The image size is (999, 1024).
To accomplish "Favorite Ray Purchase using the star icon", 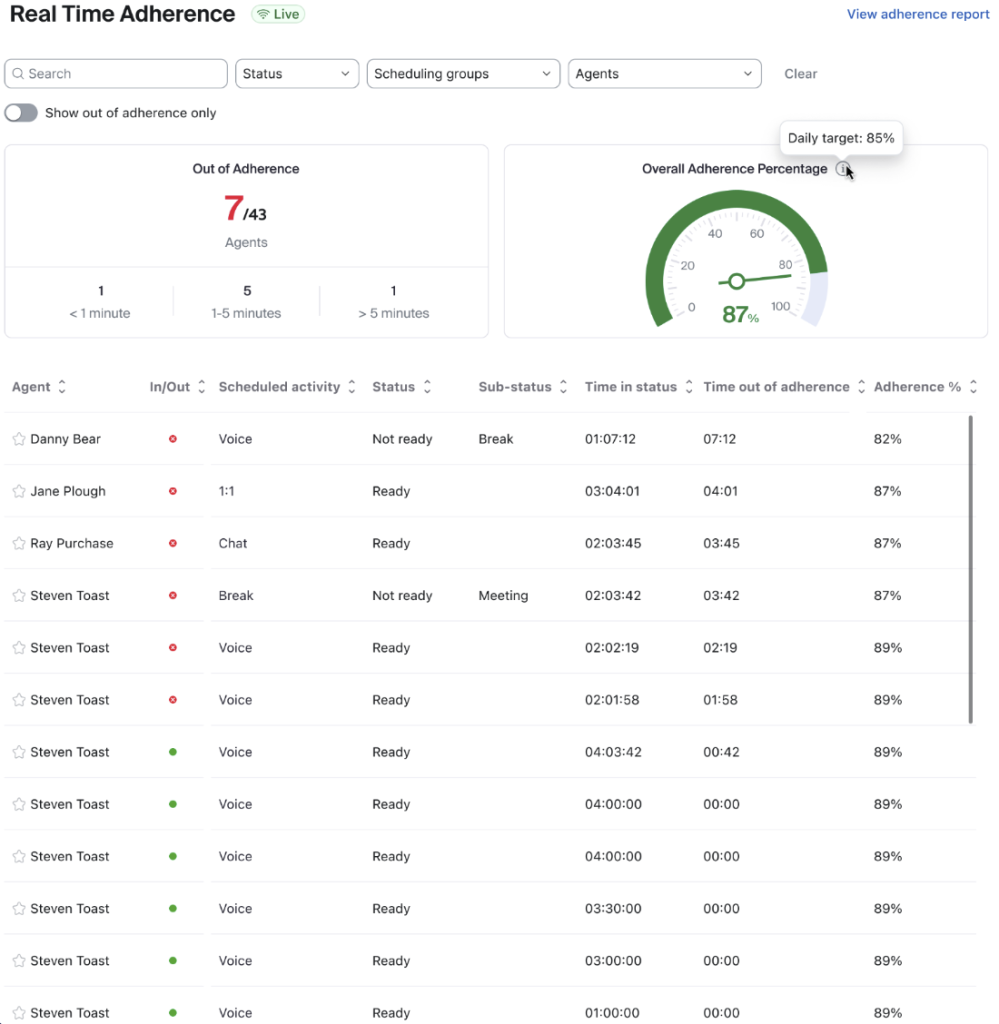I will tap(18, 543).
